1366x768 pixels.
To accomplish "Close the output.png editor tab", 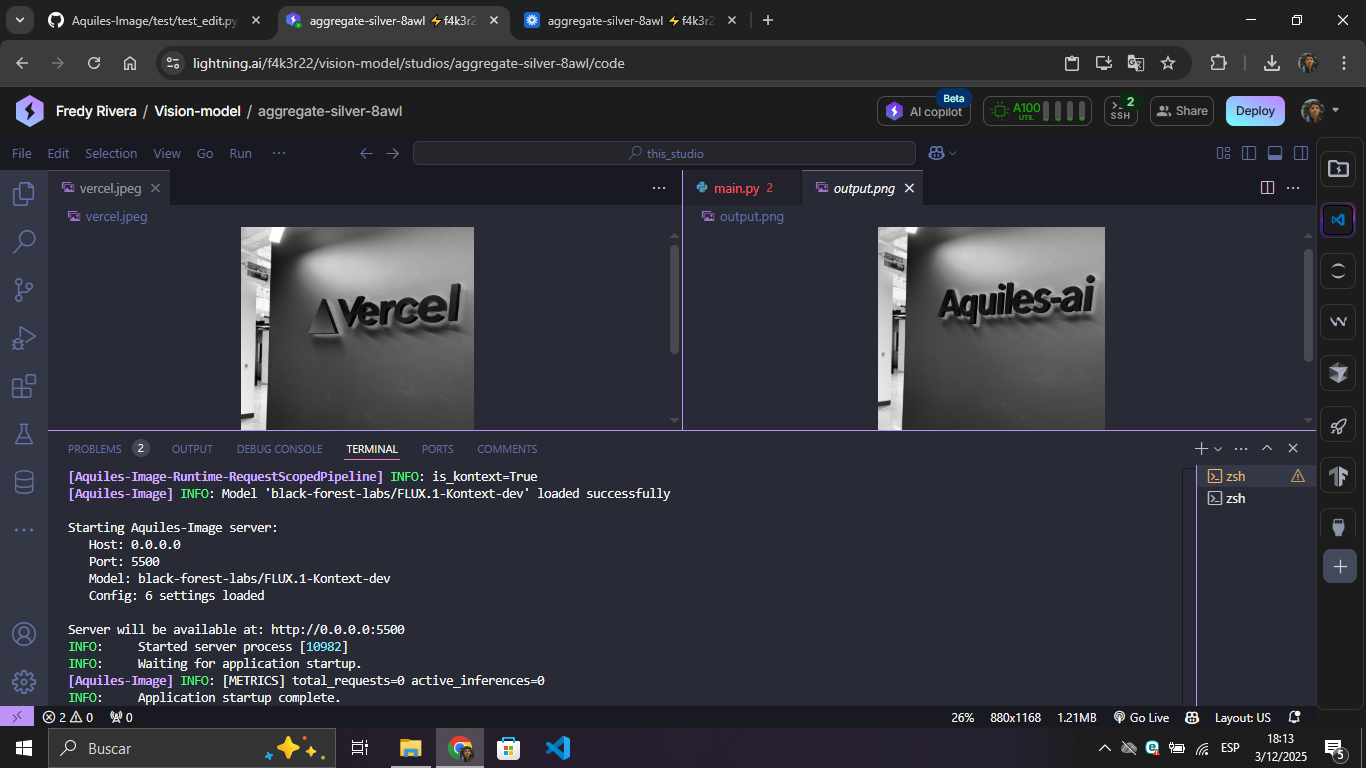I will pyautogui.click(x=909, y=188).
